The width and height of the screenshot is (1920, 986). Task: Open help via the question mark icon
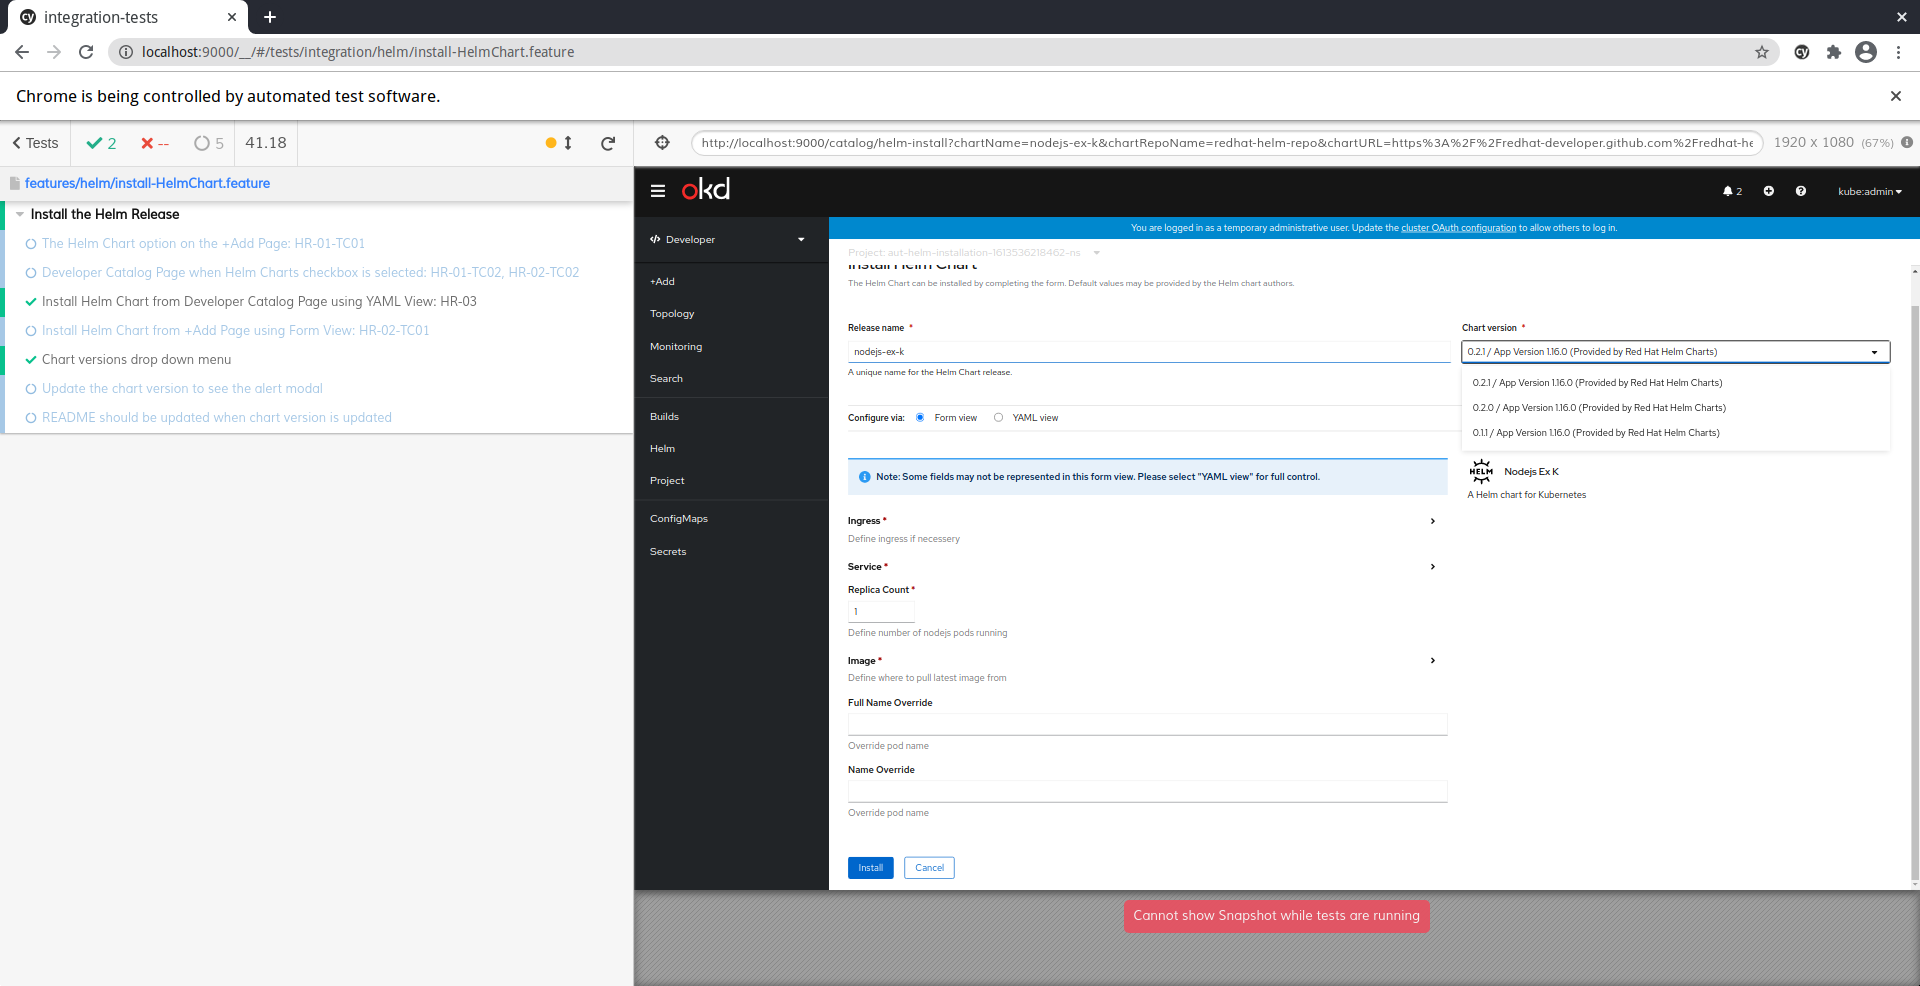pos(1800,191)
